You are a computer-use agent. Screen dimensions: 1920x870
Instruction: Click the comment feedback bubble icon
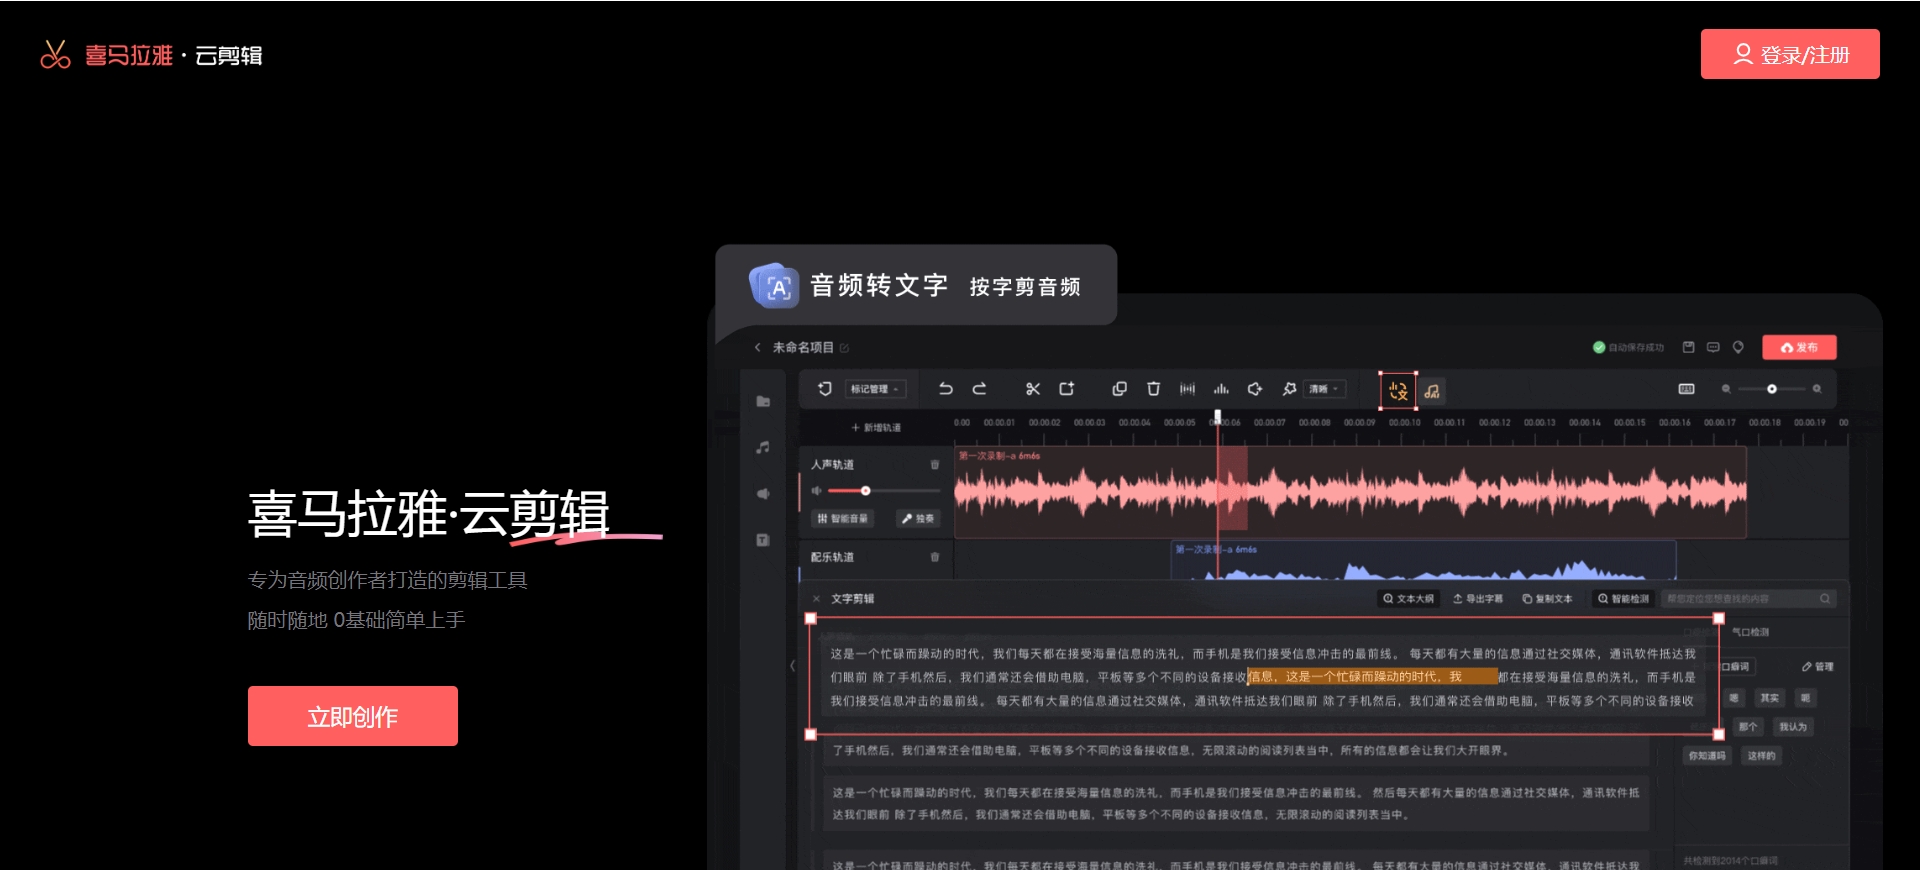(1713, 347)
